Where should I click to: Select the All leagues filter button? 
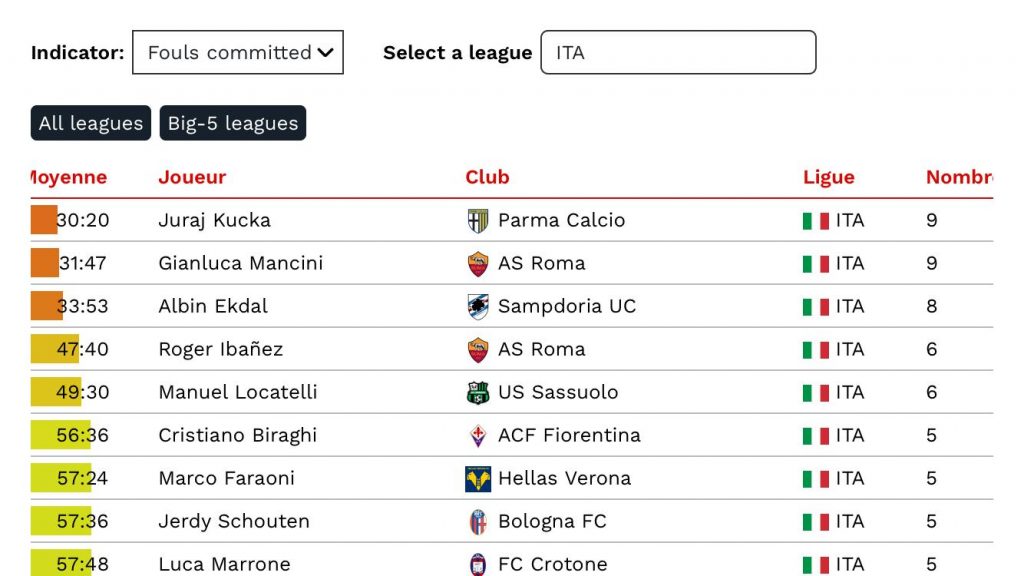point(91,123)
